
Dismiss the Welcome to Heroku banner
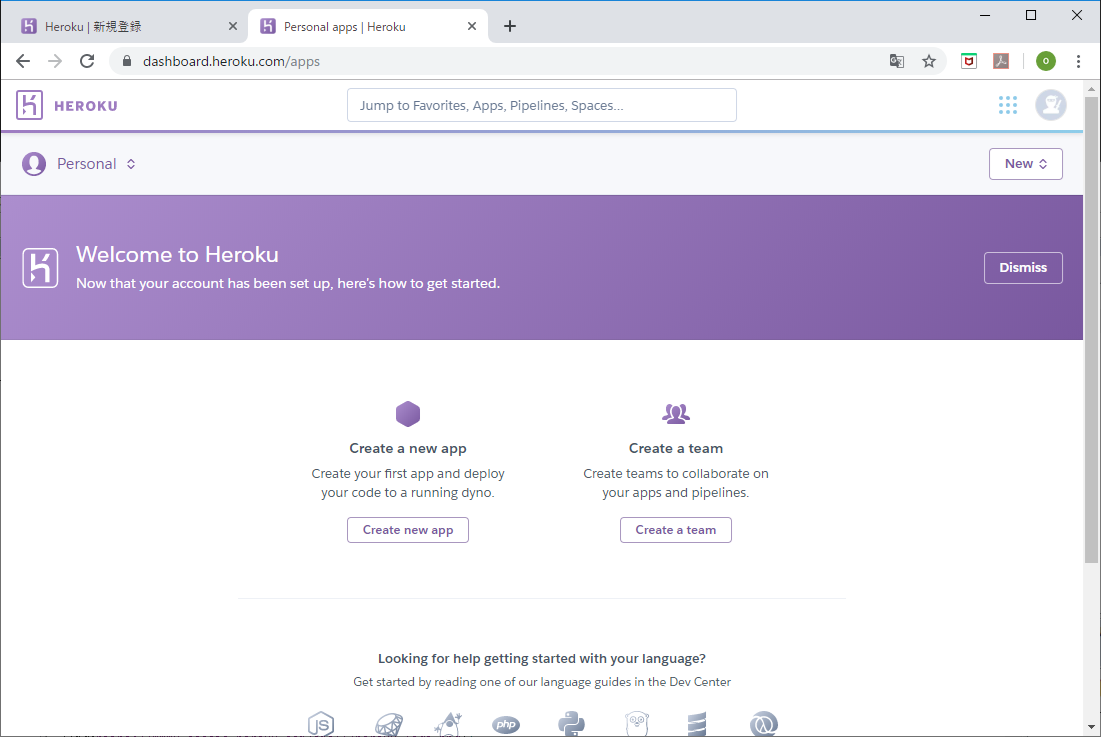pos(1023,267)
